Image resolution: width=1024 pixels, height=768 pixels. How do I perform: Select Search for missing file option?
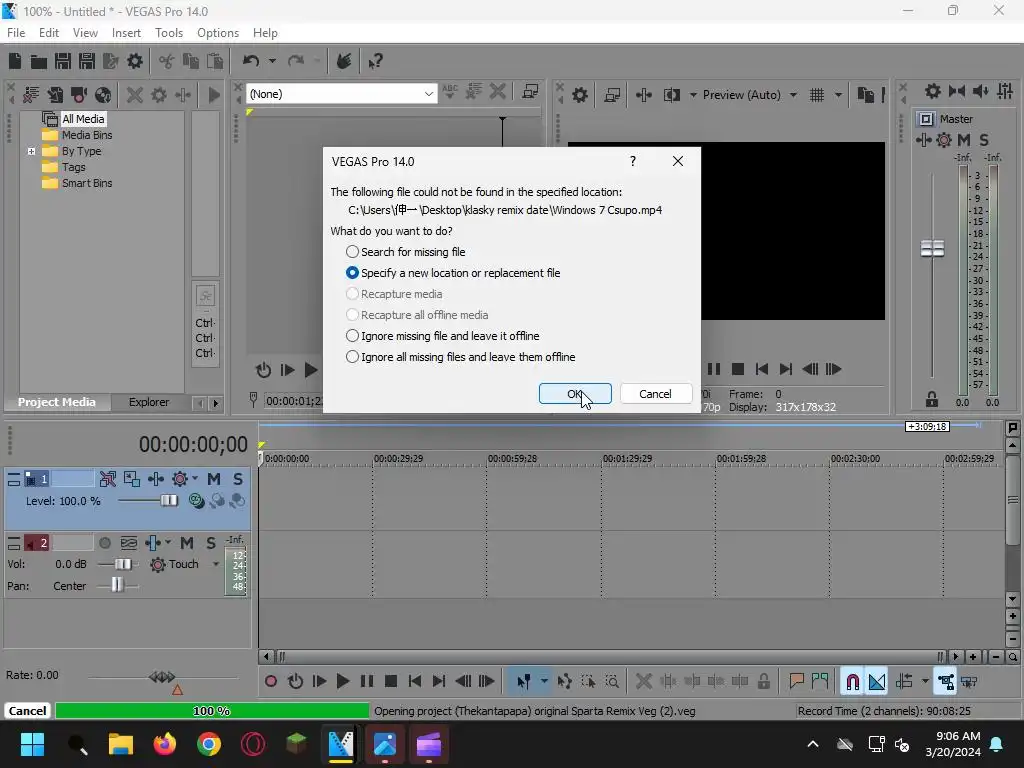point(406,252)
